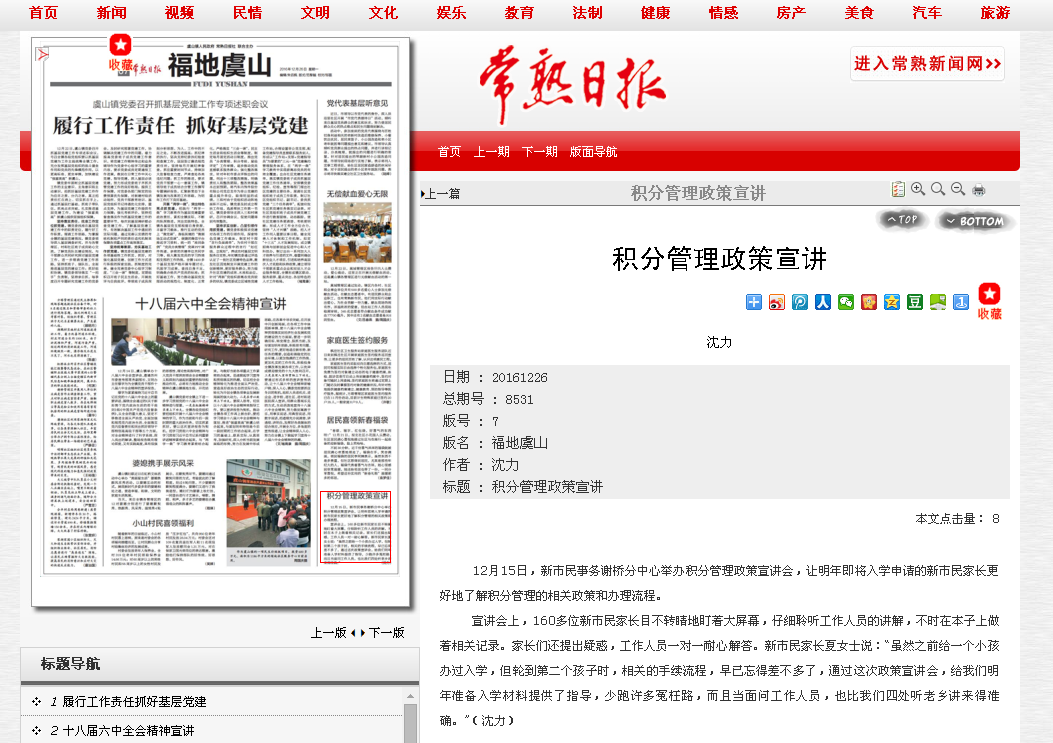Open 旅游 in top navigation
This screenshot has height=743, width=1053.
[x=995, y=13]
